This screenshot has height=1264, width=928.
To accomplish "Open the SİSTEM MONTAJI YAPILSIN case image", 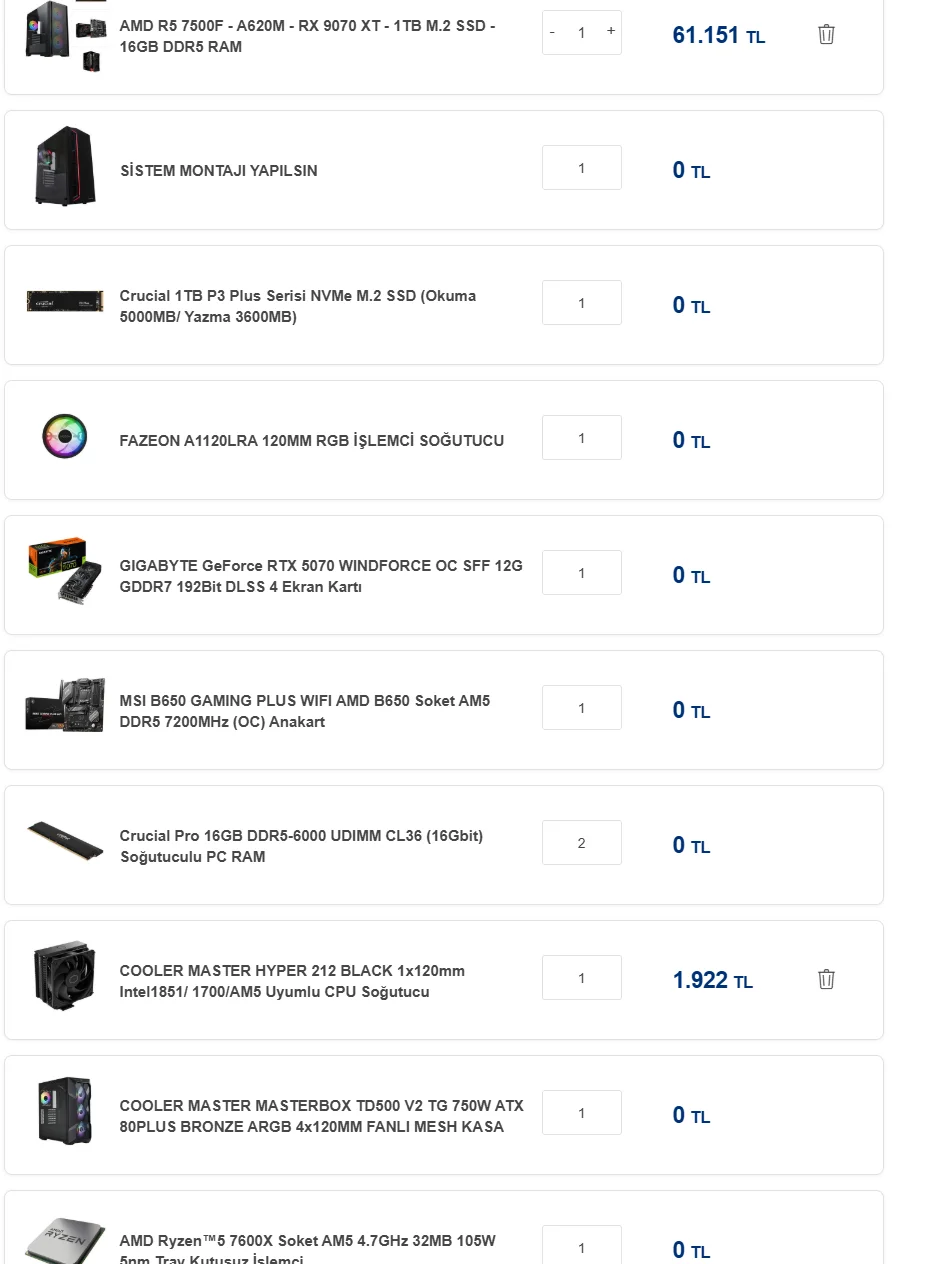I will tap(65, 166).
